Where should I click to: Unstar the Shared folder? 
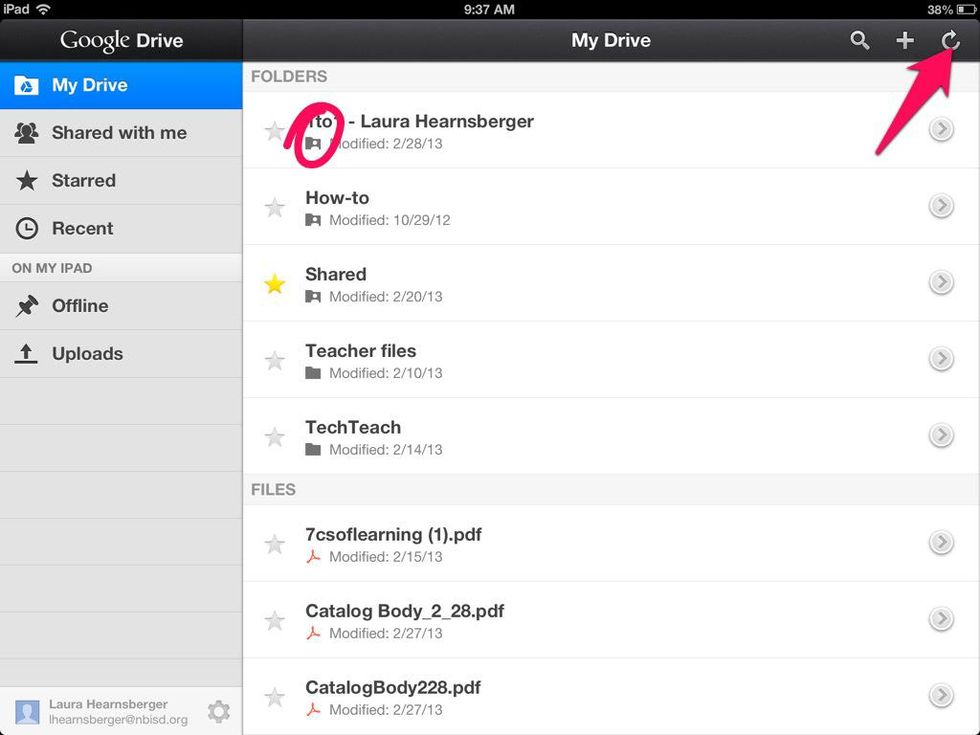(x=274, y=284)
